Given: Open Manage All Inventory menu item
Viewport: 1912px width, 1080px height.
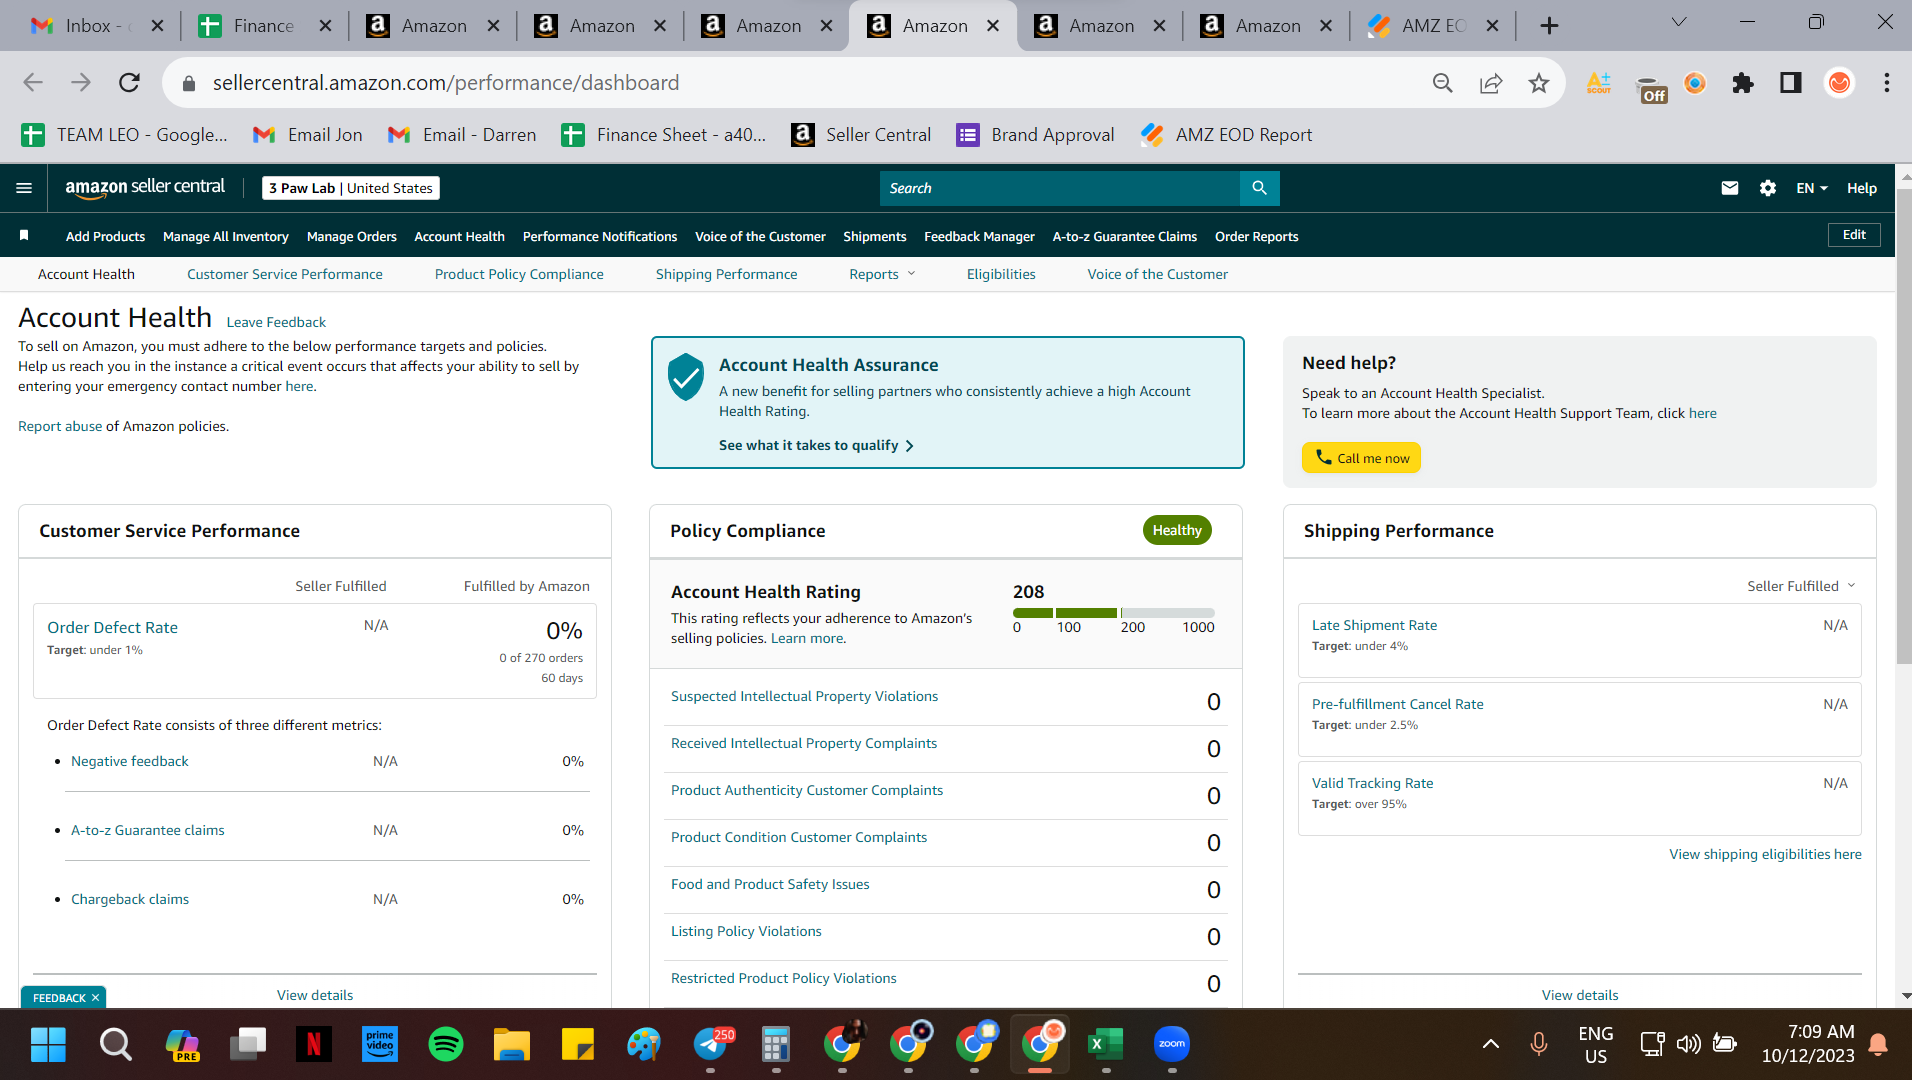Looking at the screenshot, I should point(226,237).
